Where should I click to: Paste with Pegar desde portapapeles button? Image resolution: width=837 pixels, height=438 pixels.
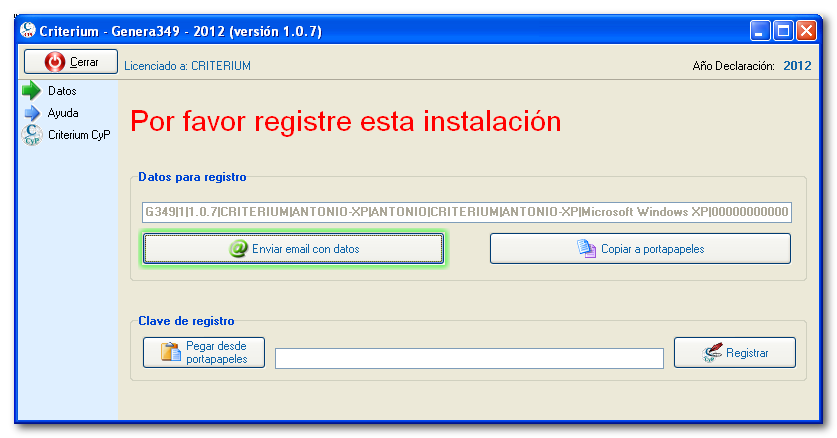coord(204,352)
